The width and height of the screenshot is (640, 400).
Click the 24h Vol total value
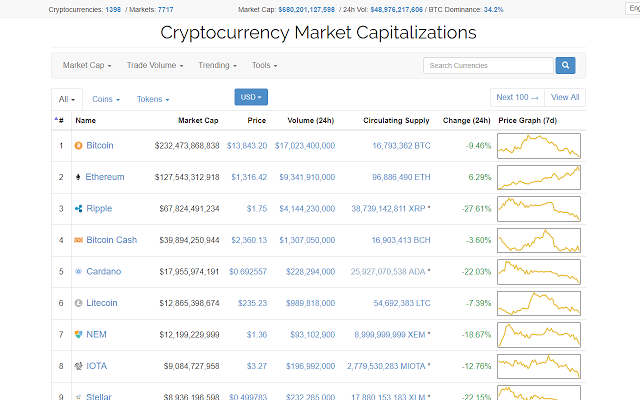[396, 9]
